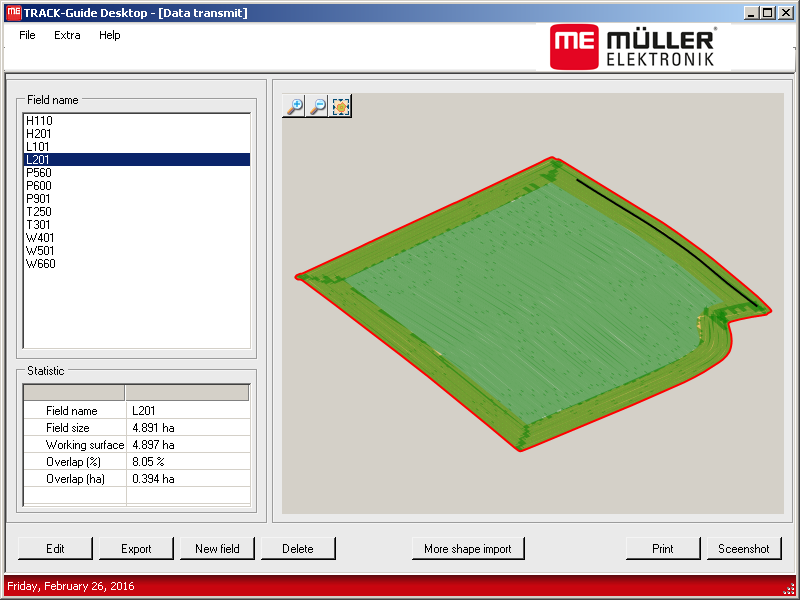This screenshot has height=600, width=800.
Task: Click the zoom in magnifier icon
Action: point(294,106)
